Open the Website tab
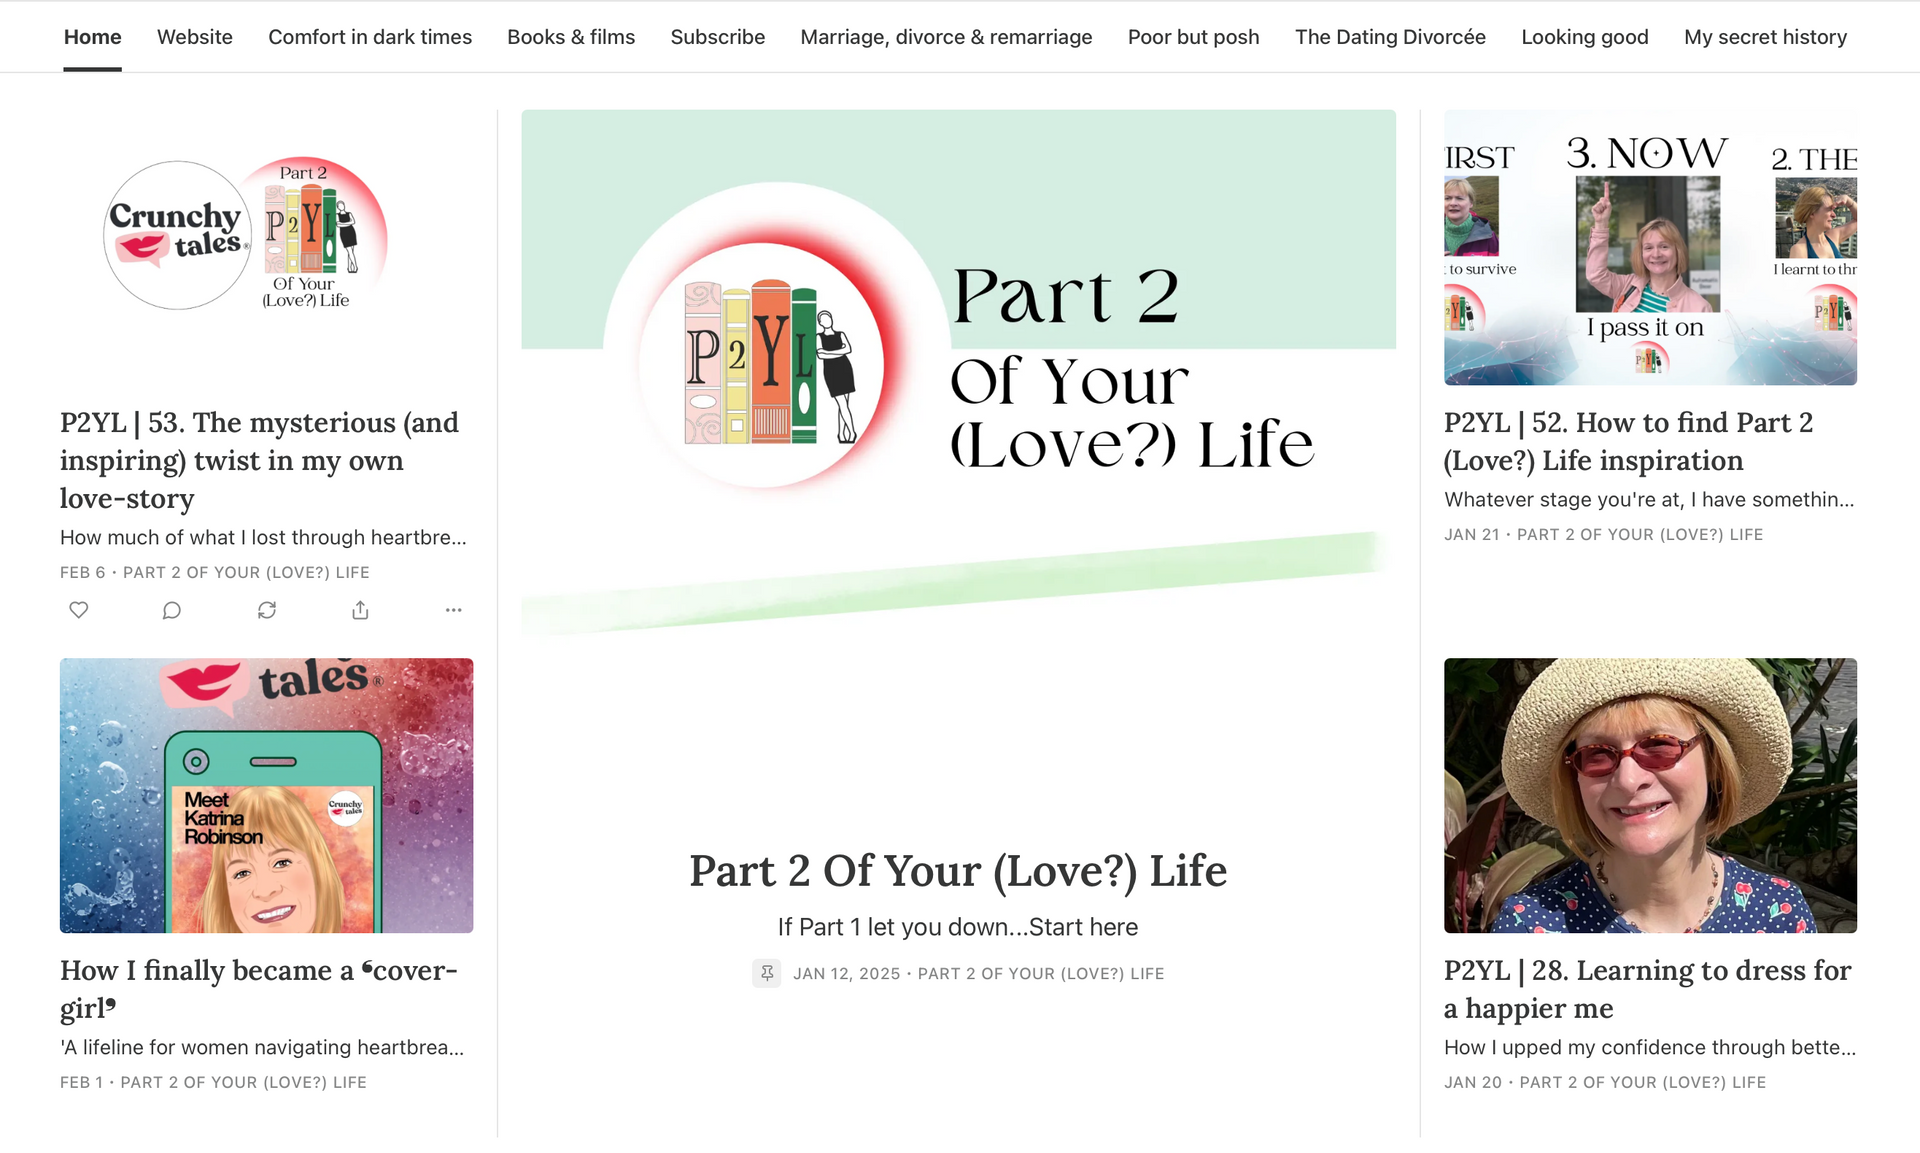Screen dimensions: 1920x1153 194,37
